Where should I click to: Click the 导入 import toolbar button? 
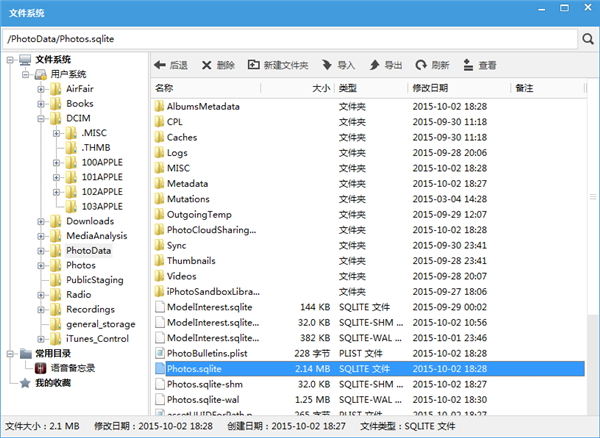pyautogui.click(x=338, y=65)
